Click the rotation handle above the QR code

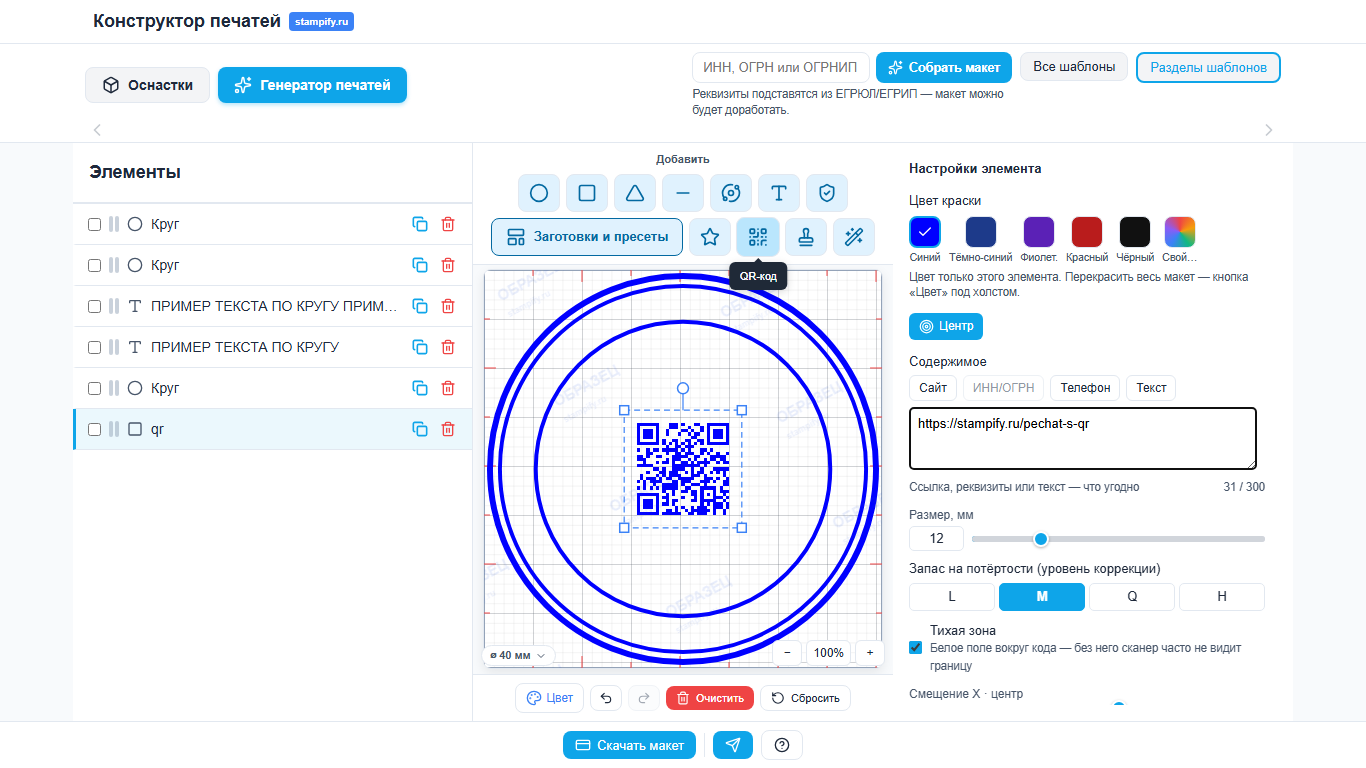pyautogui.click(x=683, y=388)
